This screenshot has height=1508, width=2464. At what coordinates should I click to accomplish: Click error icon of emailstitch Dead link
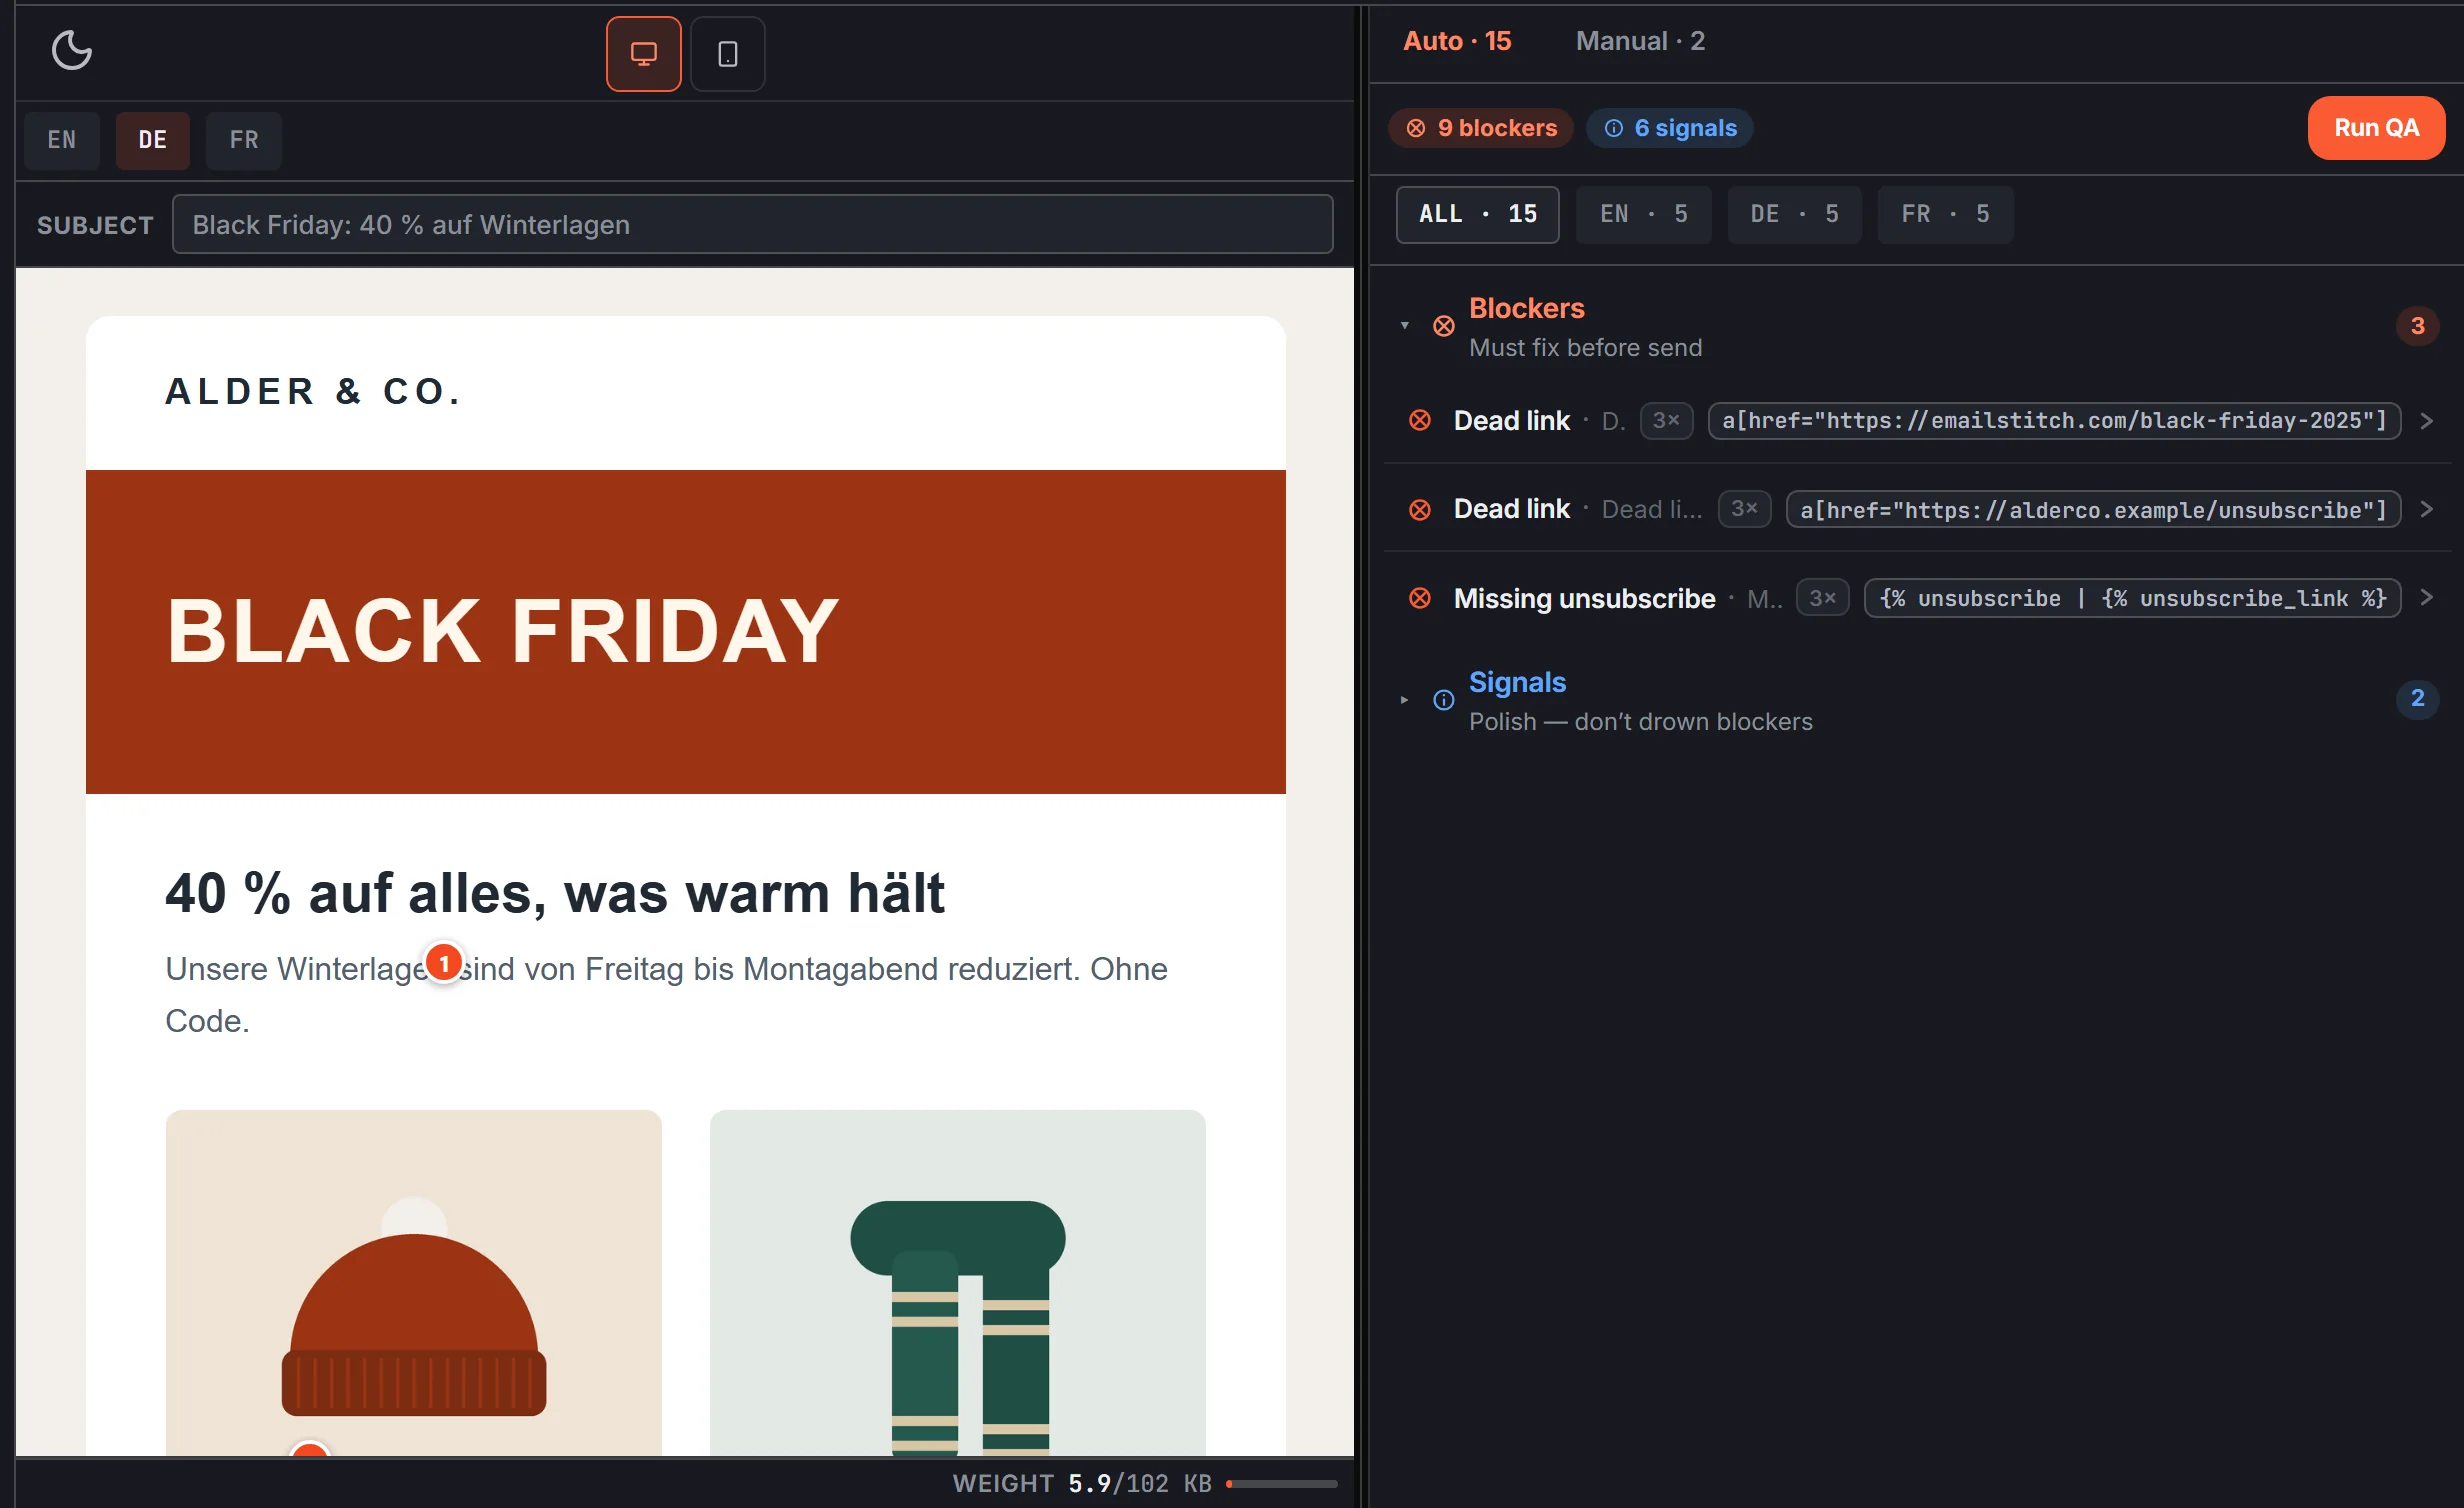click(x=1419, y=420)
